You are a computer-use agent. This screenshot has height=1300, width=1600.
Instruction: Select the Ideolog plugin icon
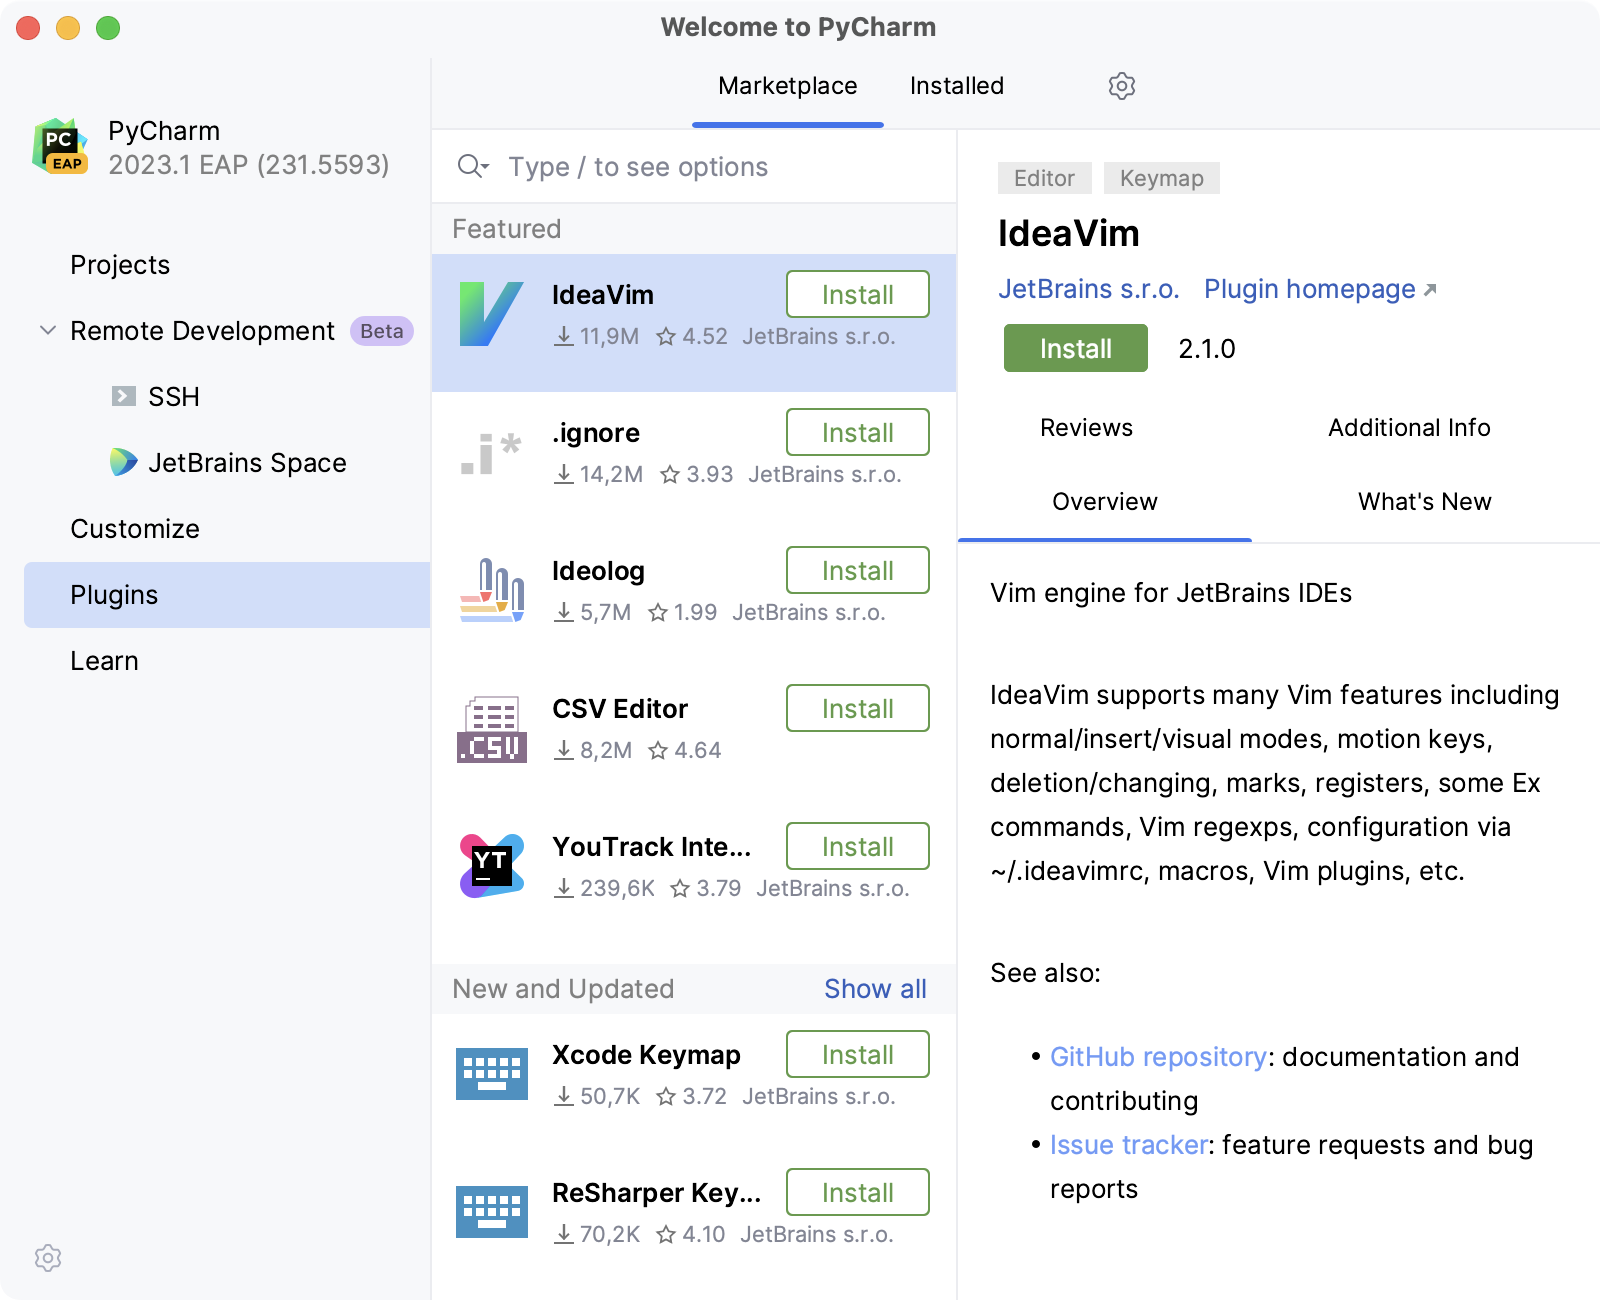(x=492, y=591)
